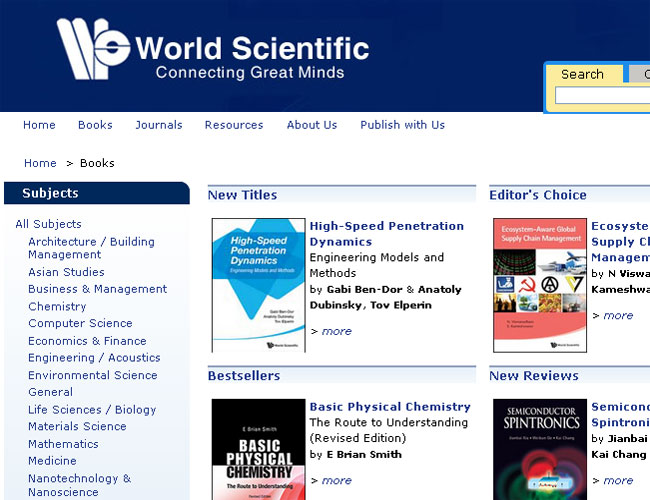The height and width of the screenshot is (500, 650).
Task: Open Medicine subject
Action: [52, 461]
